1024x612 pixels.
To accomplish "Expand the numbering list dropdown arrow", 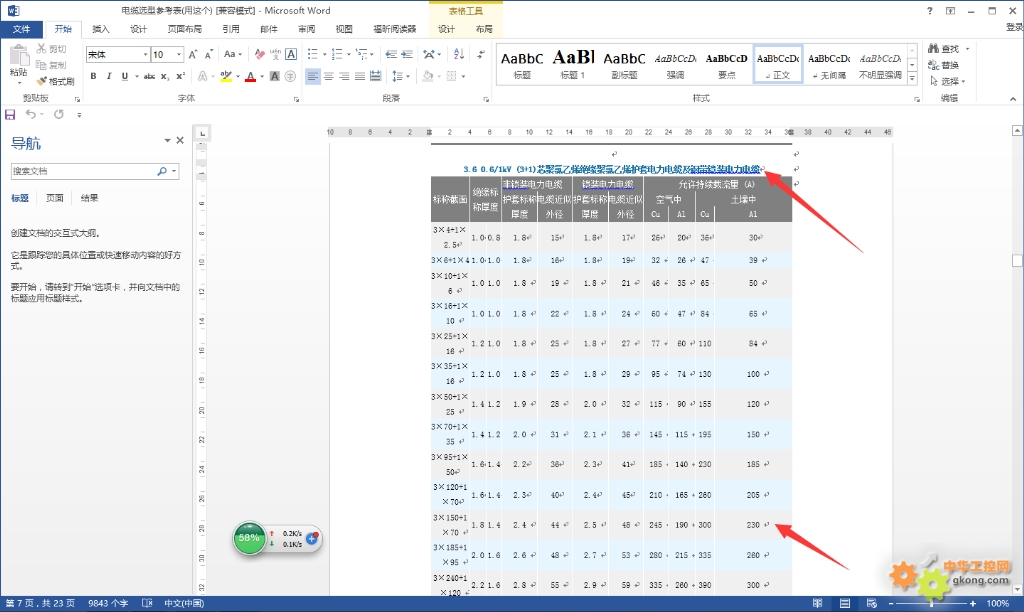I will click(x=349, y=54).
